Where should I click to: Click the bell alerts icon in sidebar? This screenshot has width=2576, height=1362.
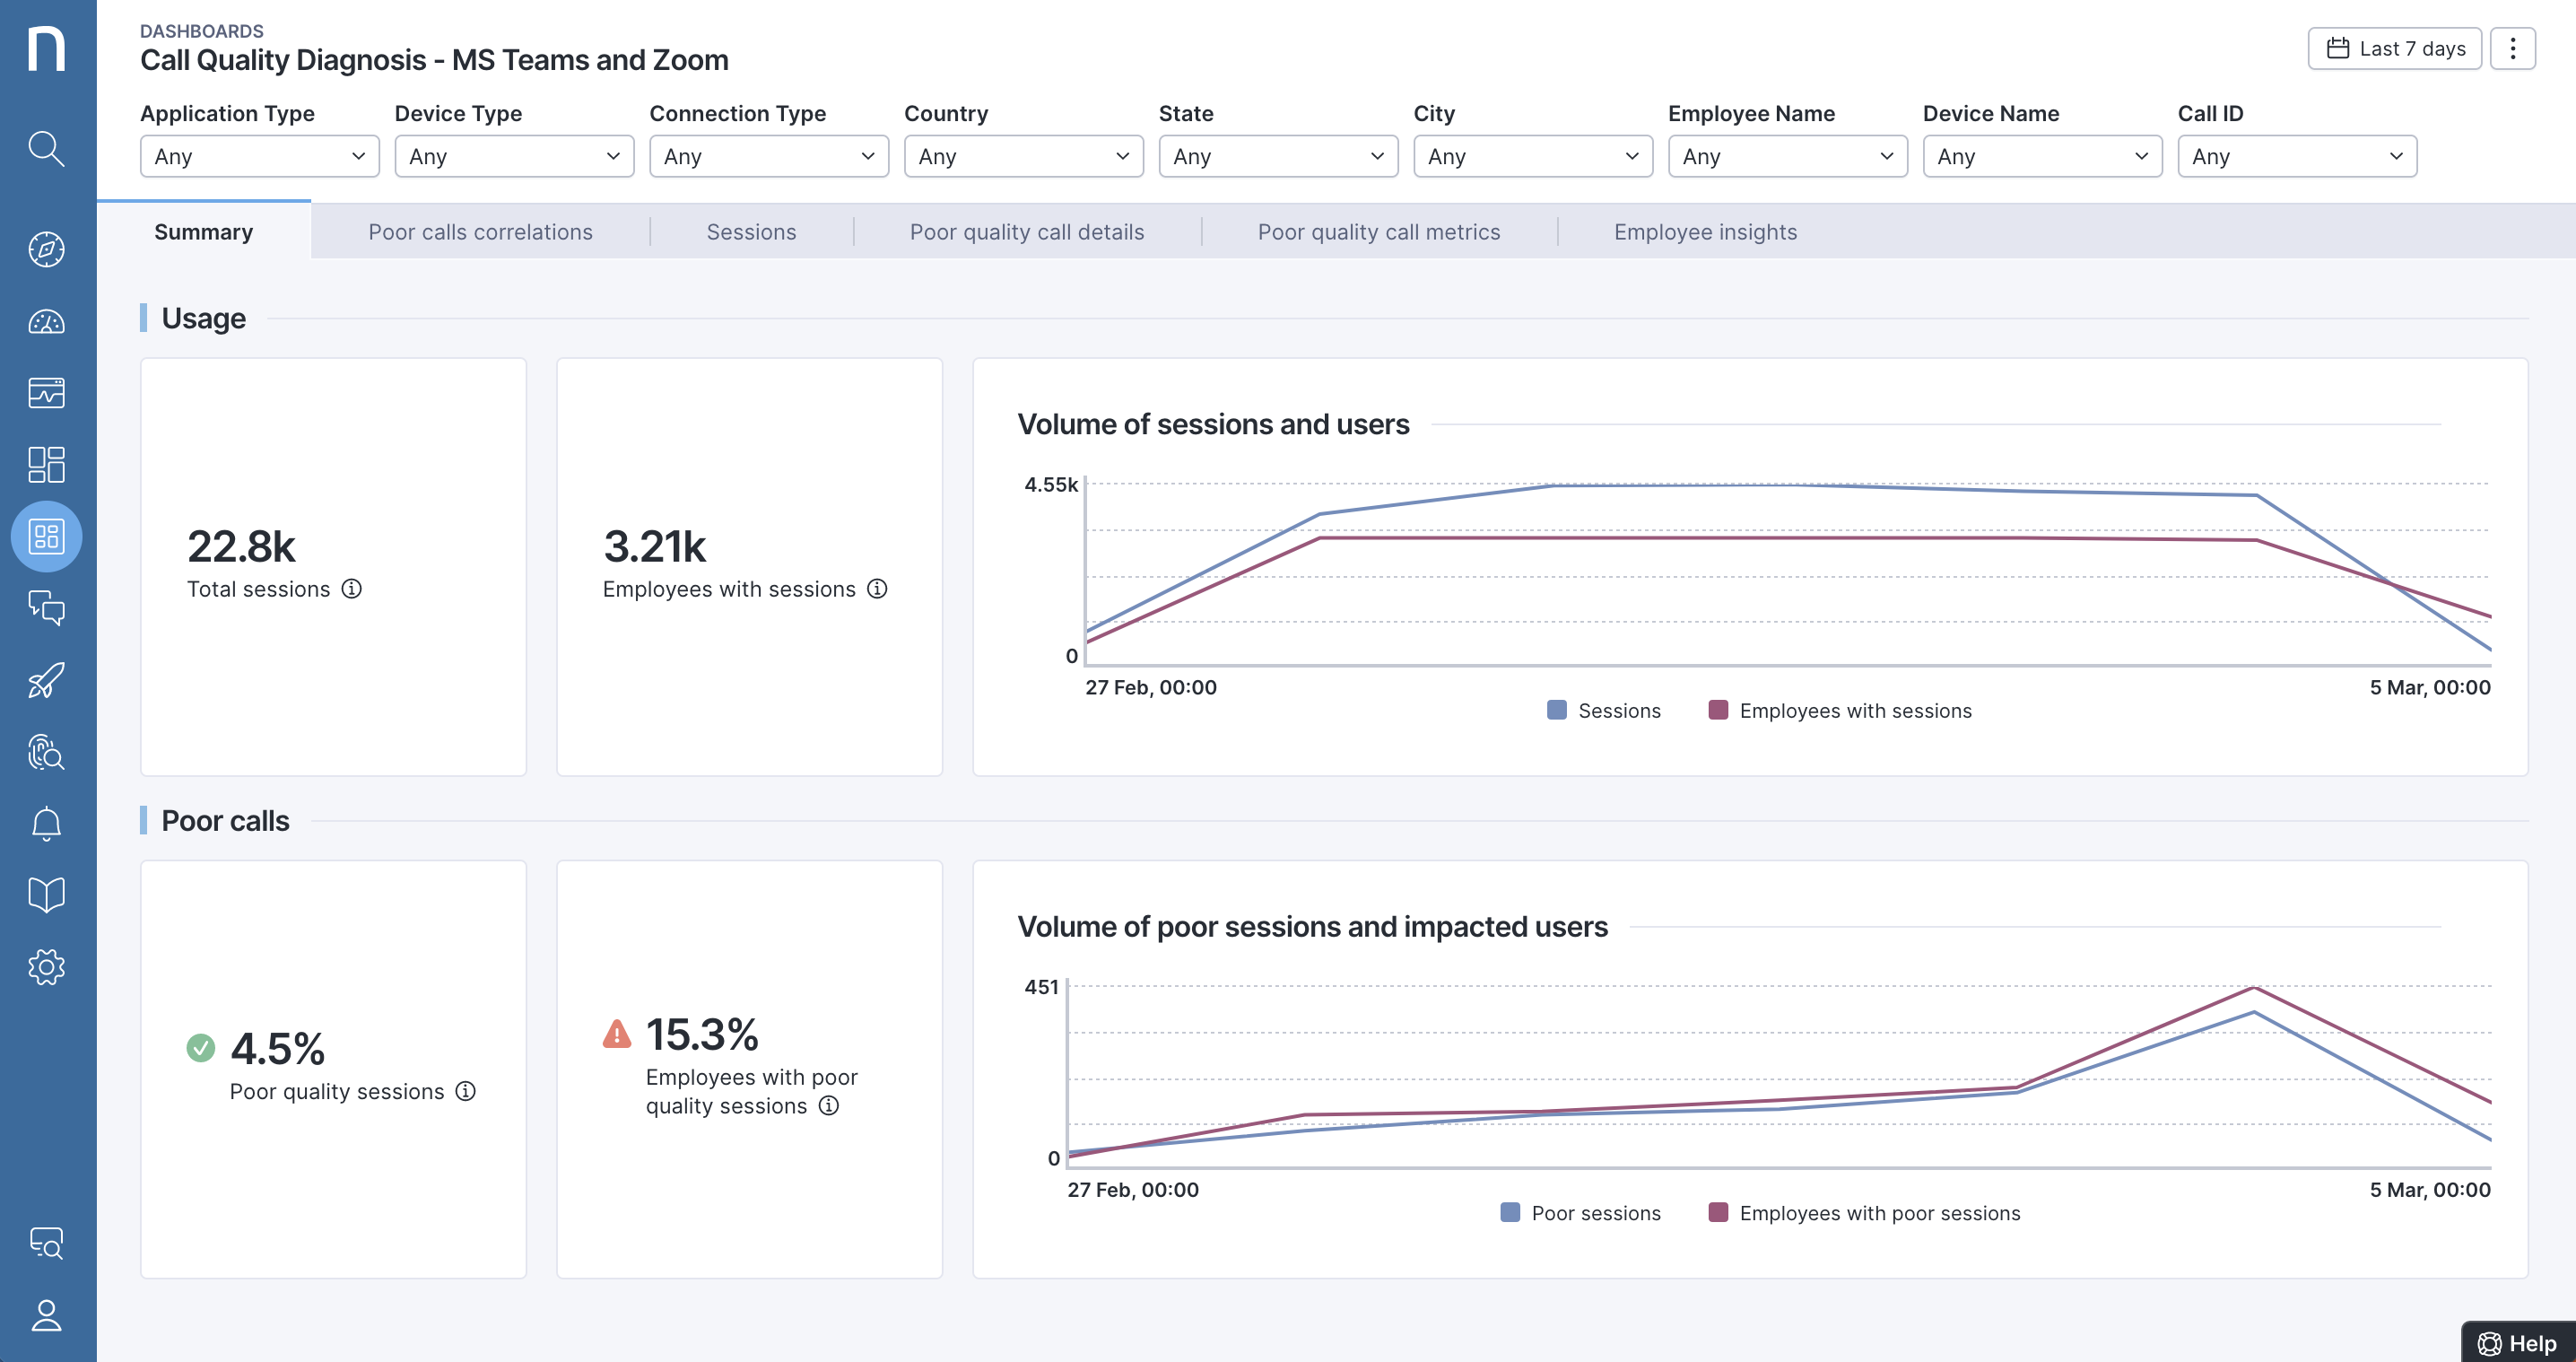click(46, 823)
